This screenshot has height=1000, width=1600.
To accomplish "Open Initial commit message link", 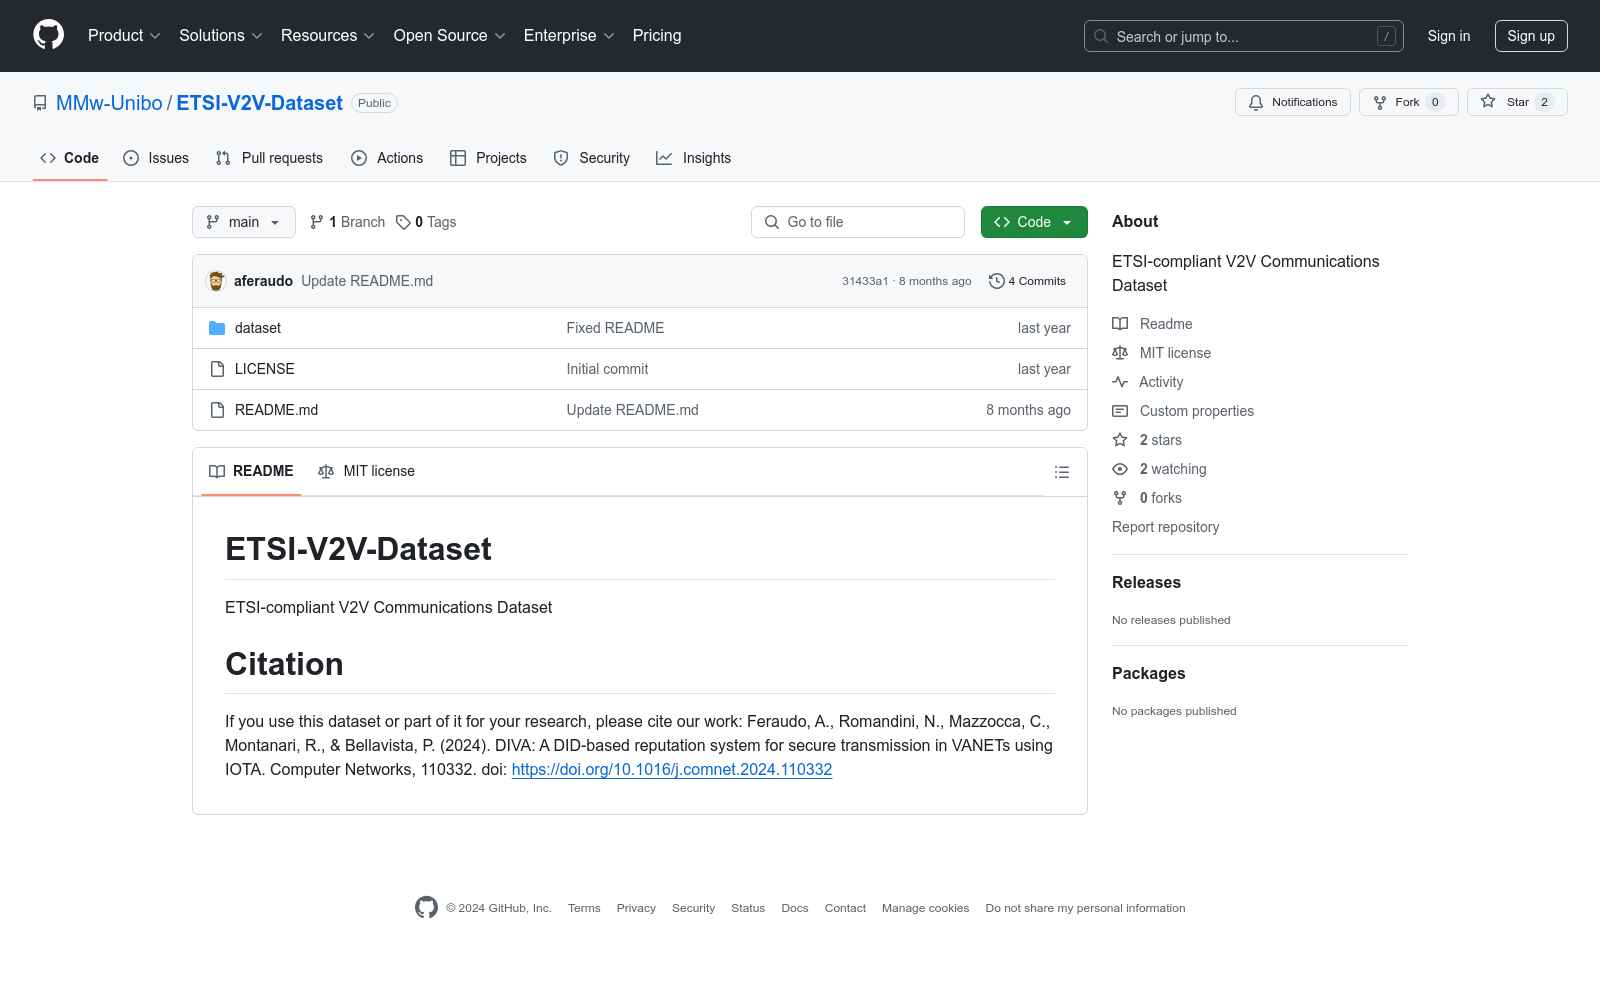I will coord(607,369).
